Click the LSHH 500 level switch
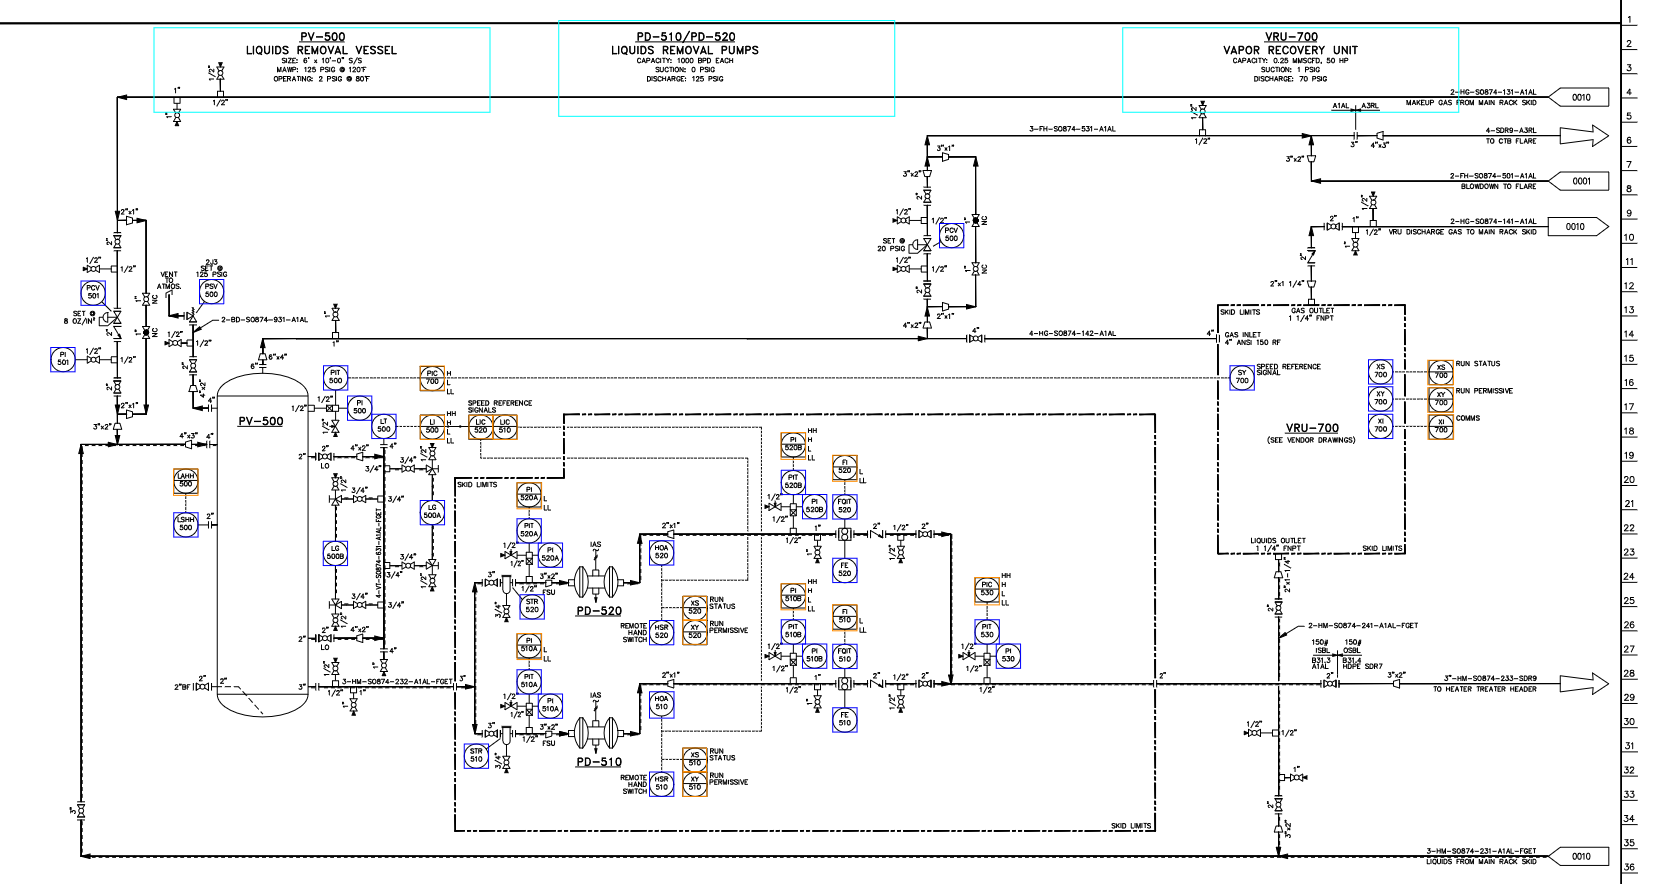Viewport: 1653px width, 884px height. point(186,524)
